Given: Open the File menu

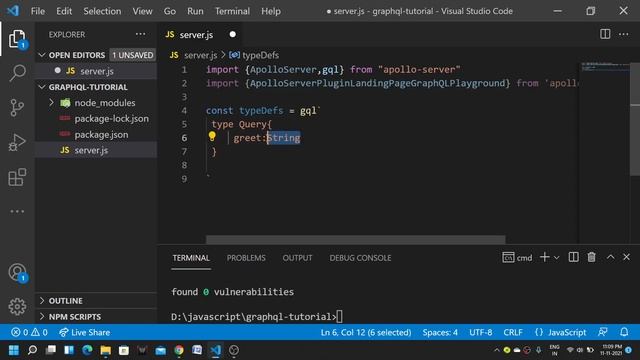Looking at the screenshot, I should coord(38,11).
